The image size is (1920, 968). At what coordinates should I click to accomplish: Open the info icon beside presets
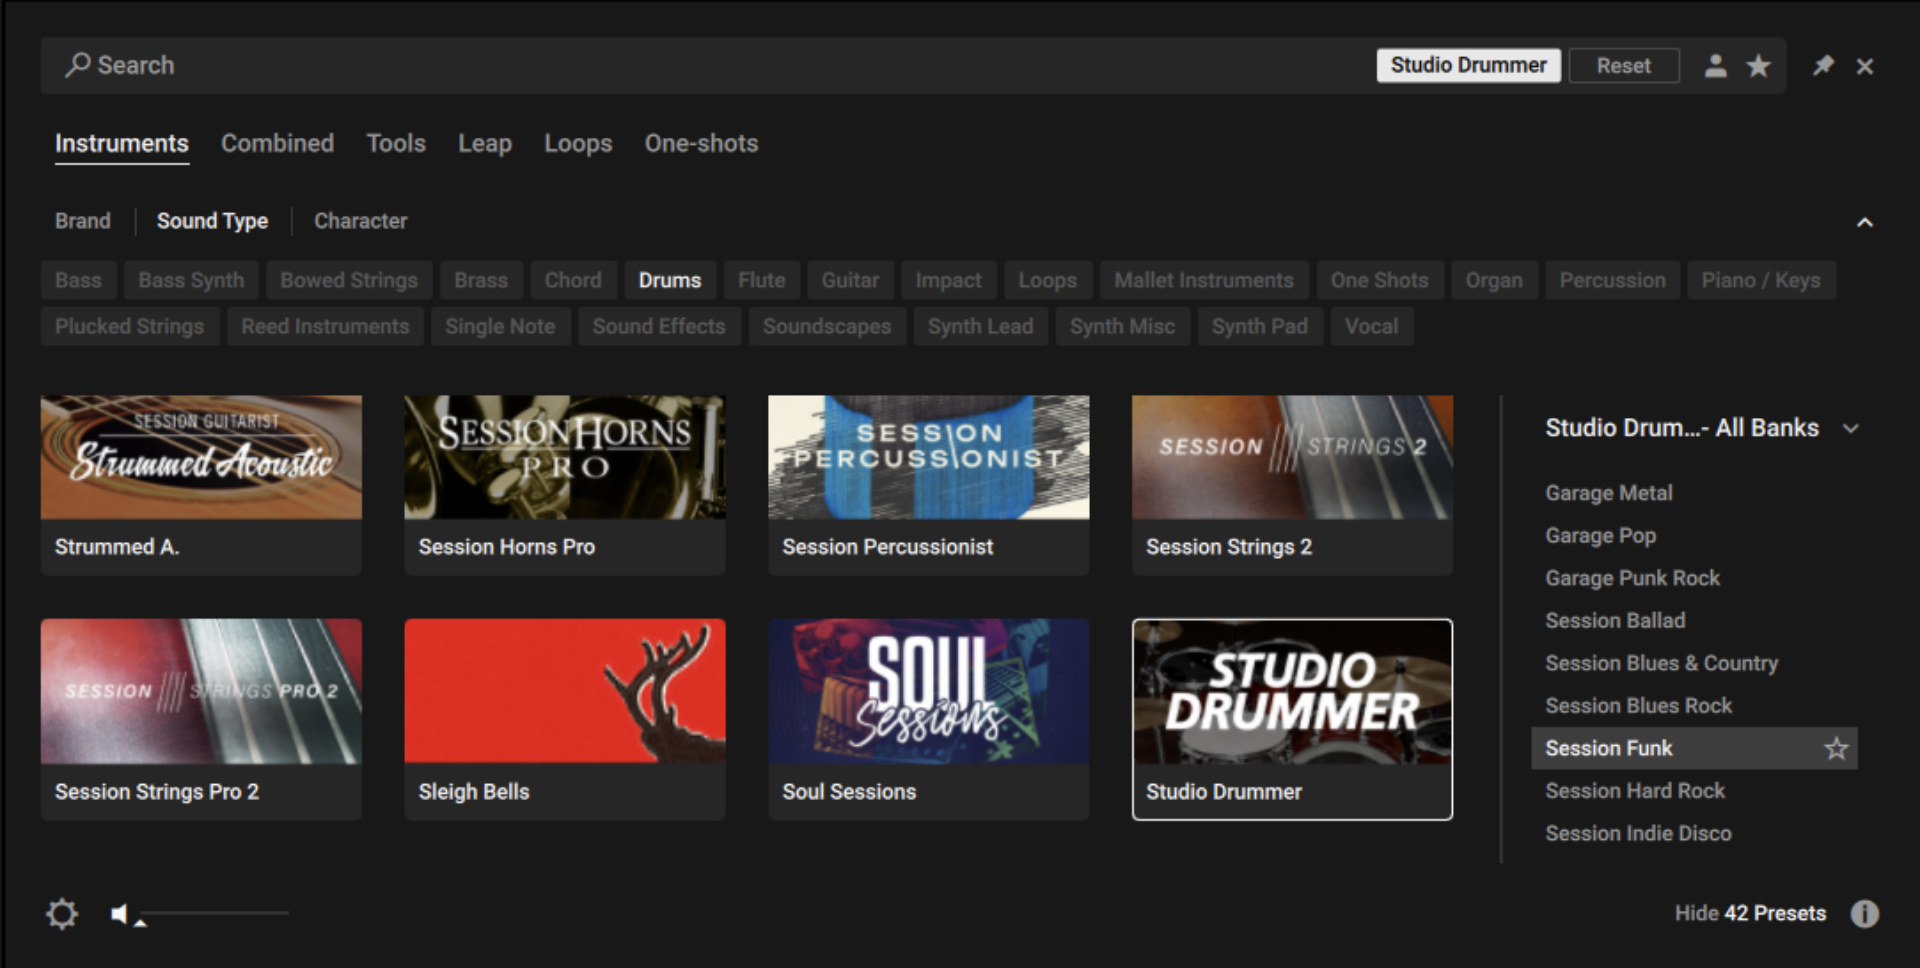[1864, 913]
